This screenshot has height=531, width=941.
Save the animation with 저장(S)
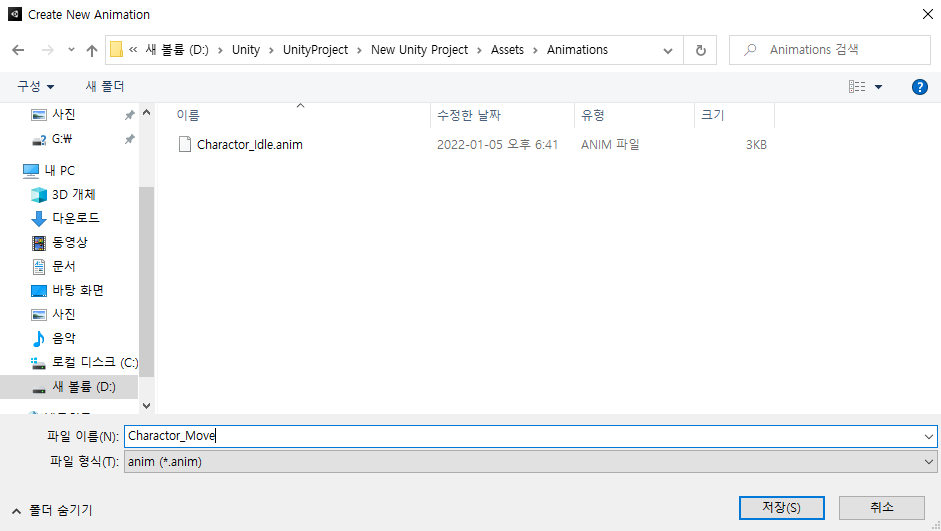pos(781,508)
